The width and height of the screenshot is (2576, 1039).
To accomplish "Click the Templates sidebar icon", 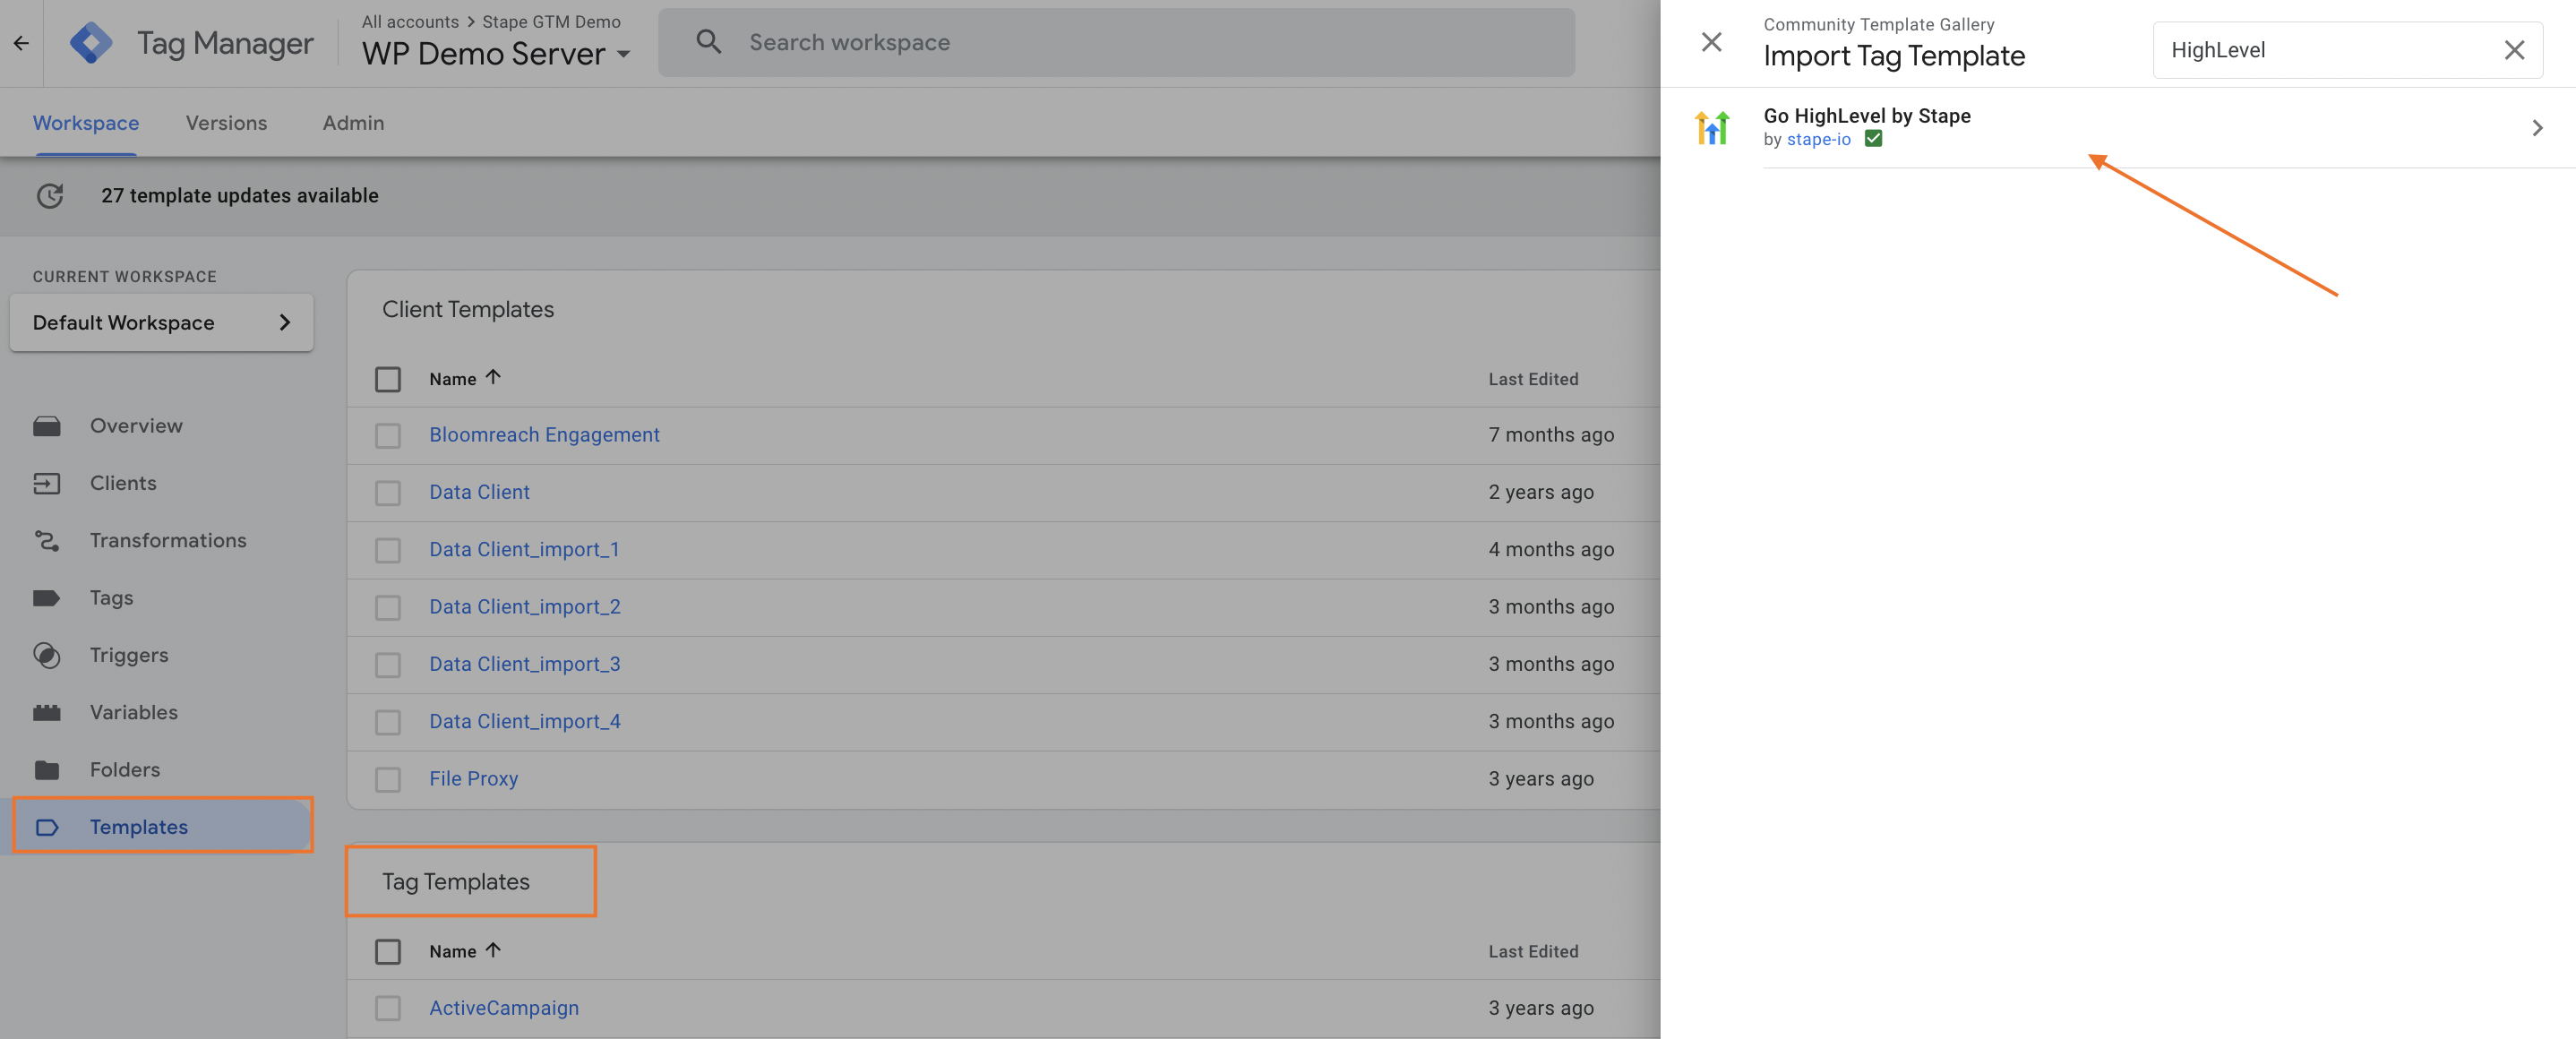I will (x=47, y=827).
